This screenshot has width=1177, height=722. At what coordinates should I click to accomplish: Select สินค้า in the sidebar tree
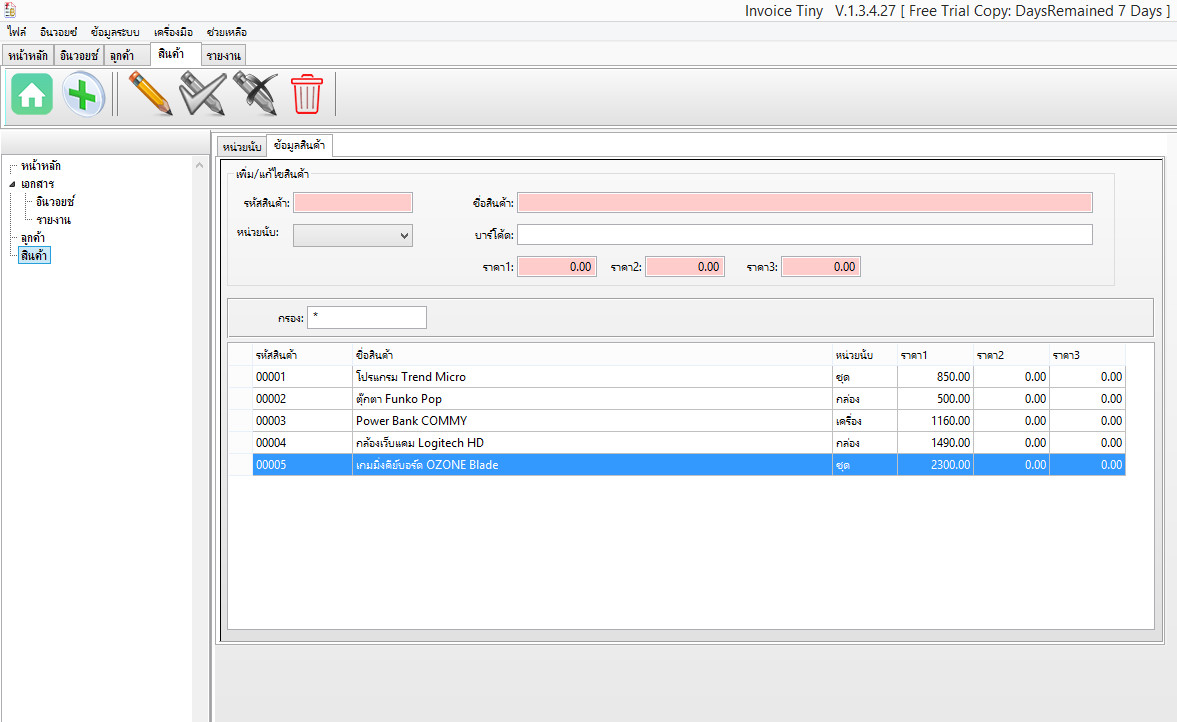click(x=34, y=256)
